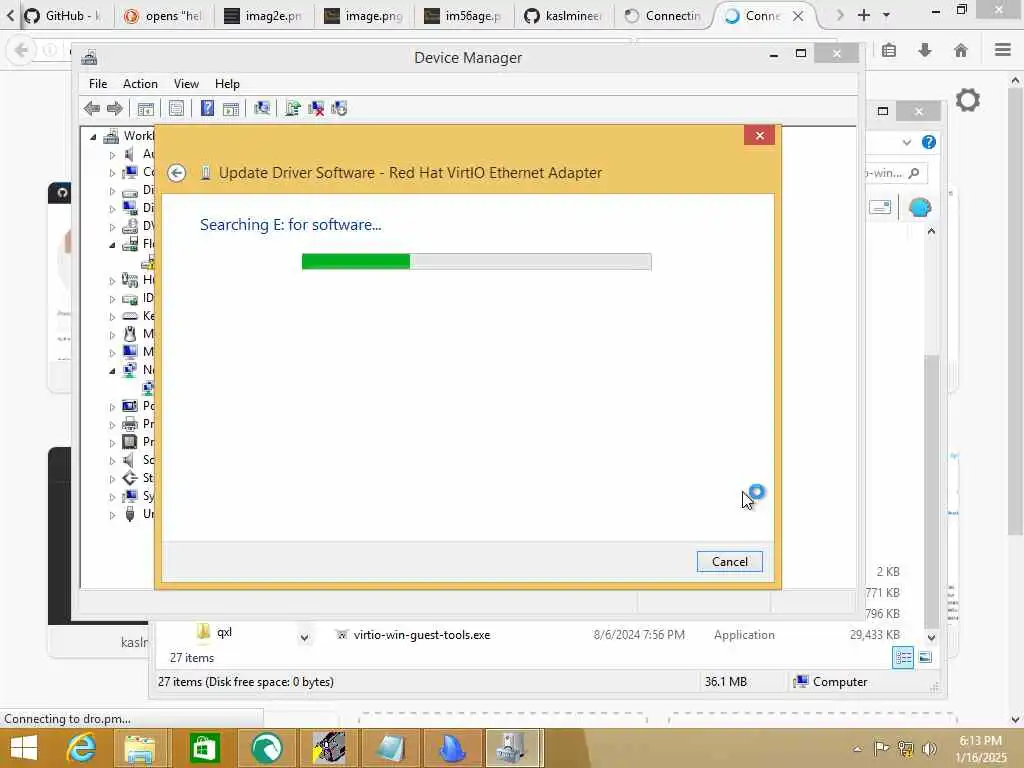Expand the Sound controllers category node
The height and width of the screenshot is (768, 1024).
coord(112,461)
